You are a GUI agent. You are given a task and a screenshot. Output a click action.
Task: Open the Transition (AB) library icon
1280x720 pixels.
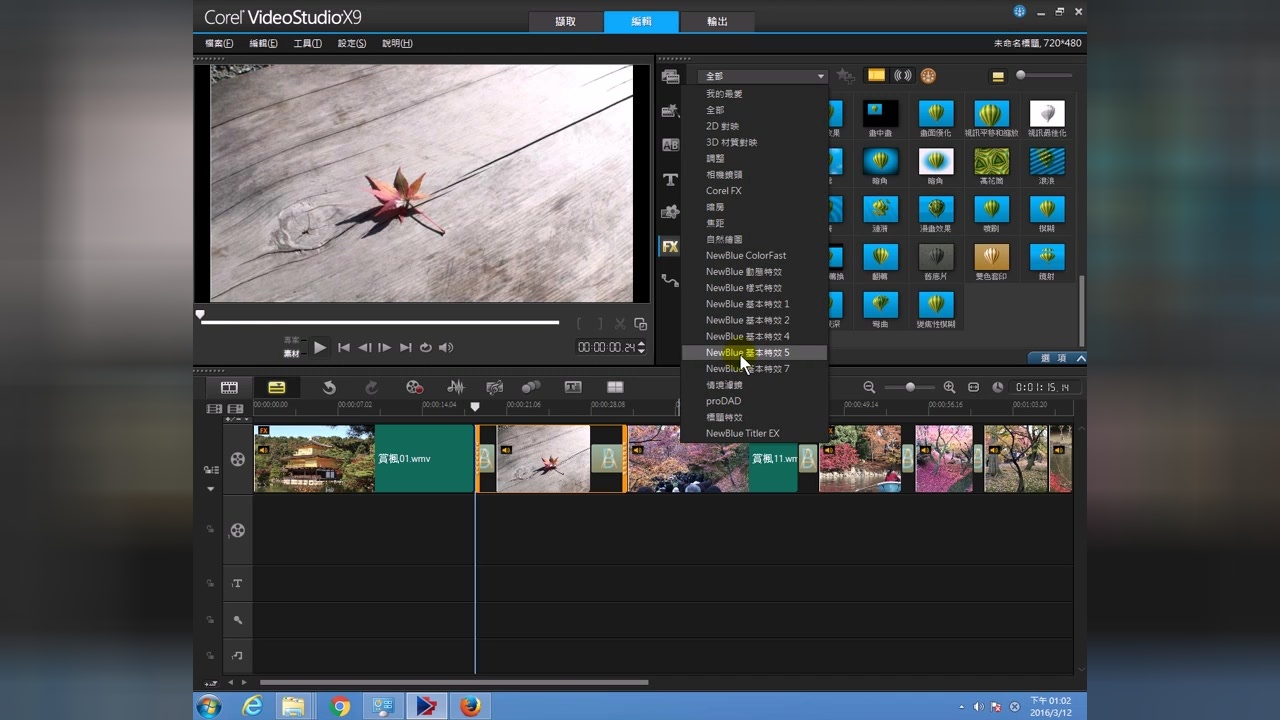670,145
